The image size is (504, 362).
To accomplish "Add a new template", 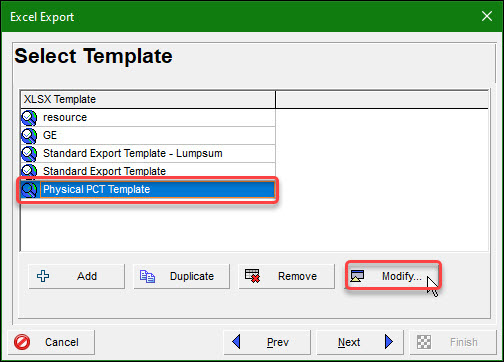I will click(x=77, y=276).
